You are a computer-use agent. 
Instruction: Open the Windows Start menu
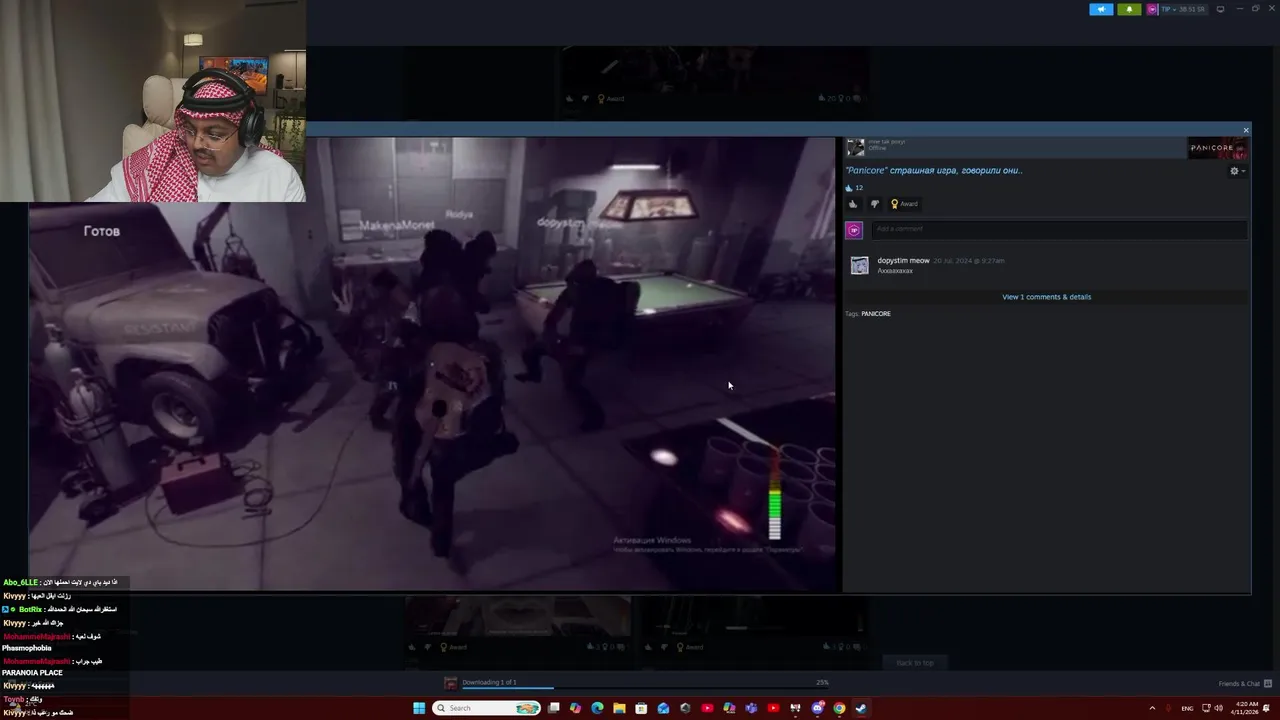(x=419, y=708)
